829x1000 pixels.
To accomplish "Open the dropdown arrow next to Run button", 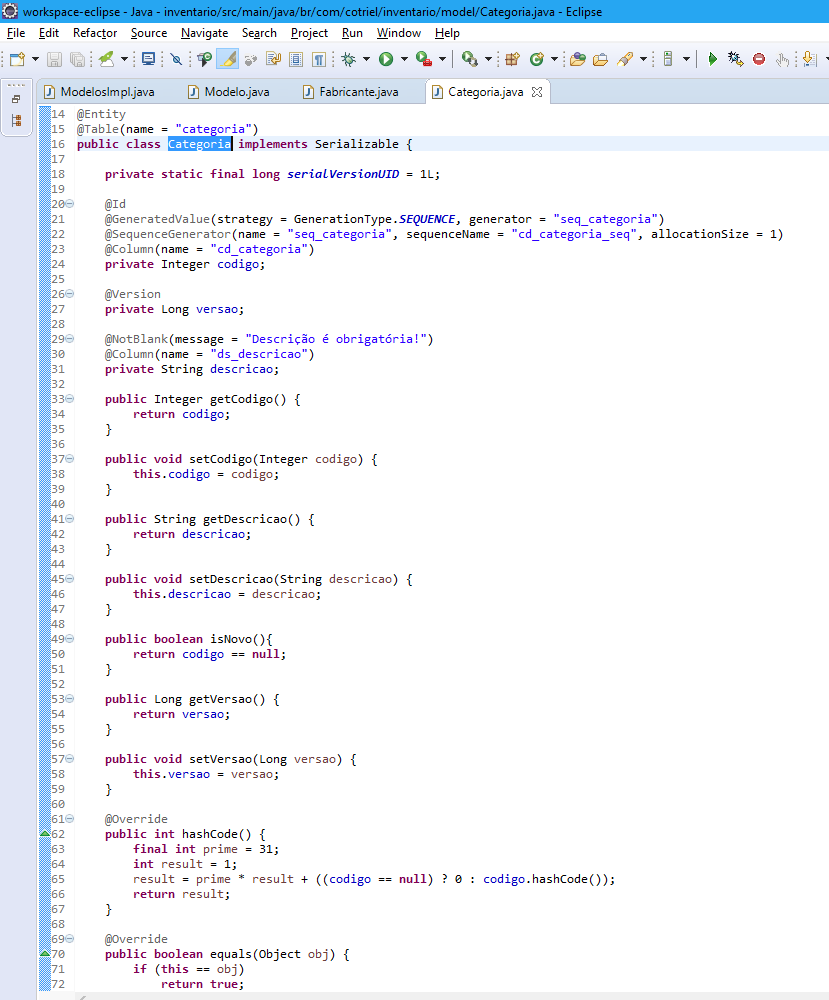I will [x=403, y=60].
